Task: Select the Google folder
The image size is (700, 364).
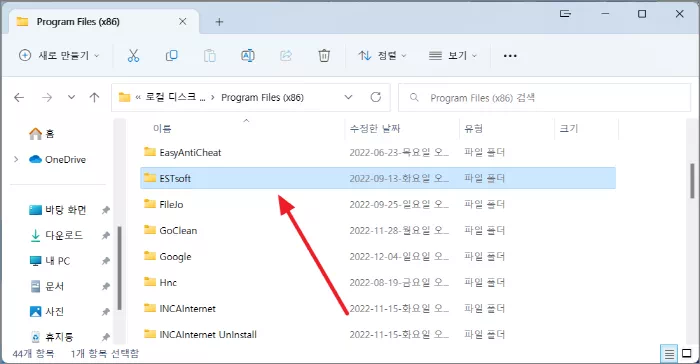Action: click(x=378, y=256)
